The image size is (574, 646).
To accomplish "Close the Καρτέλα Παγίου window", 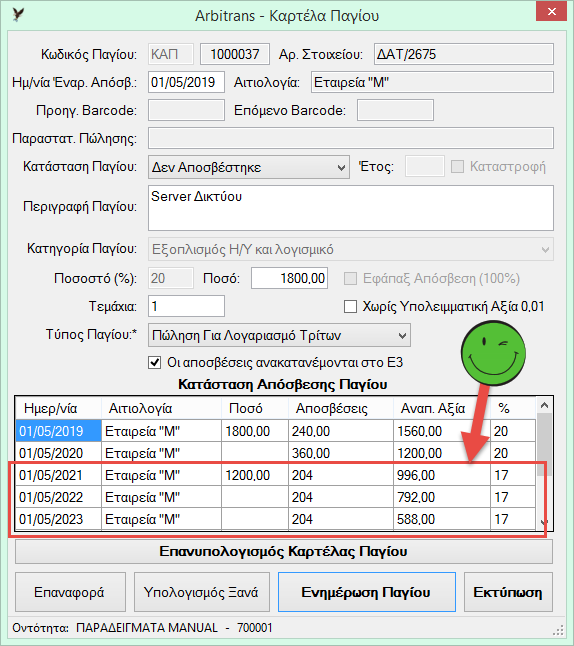I will point(552,12).
